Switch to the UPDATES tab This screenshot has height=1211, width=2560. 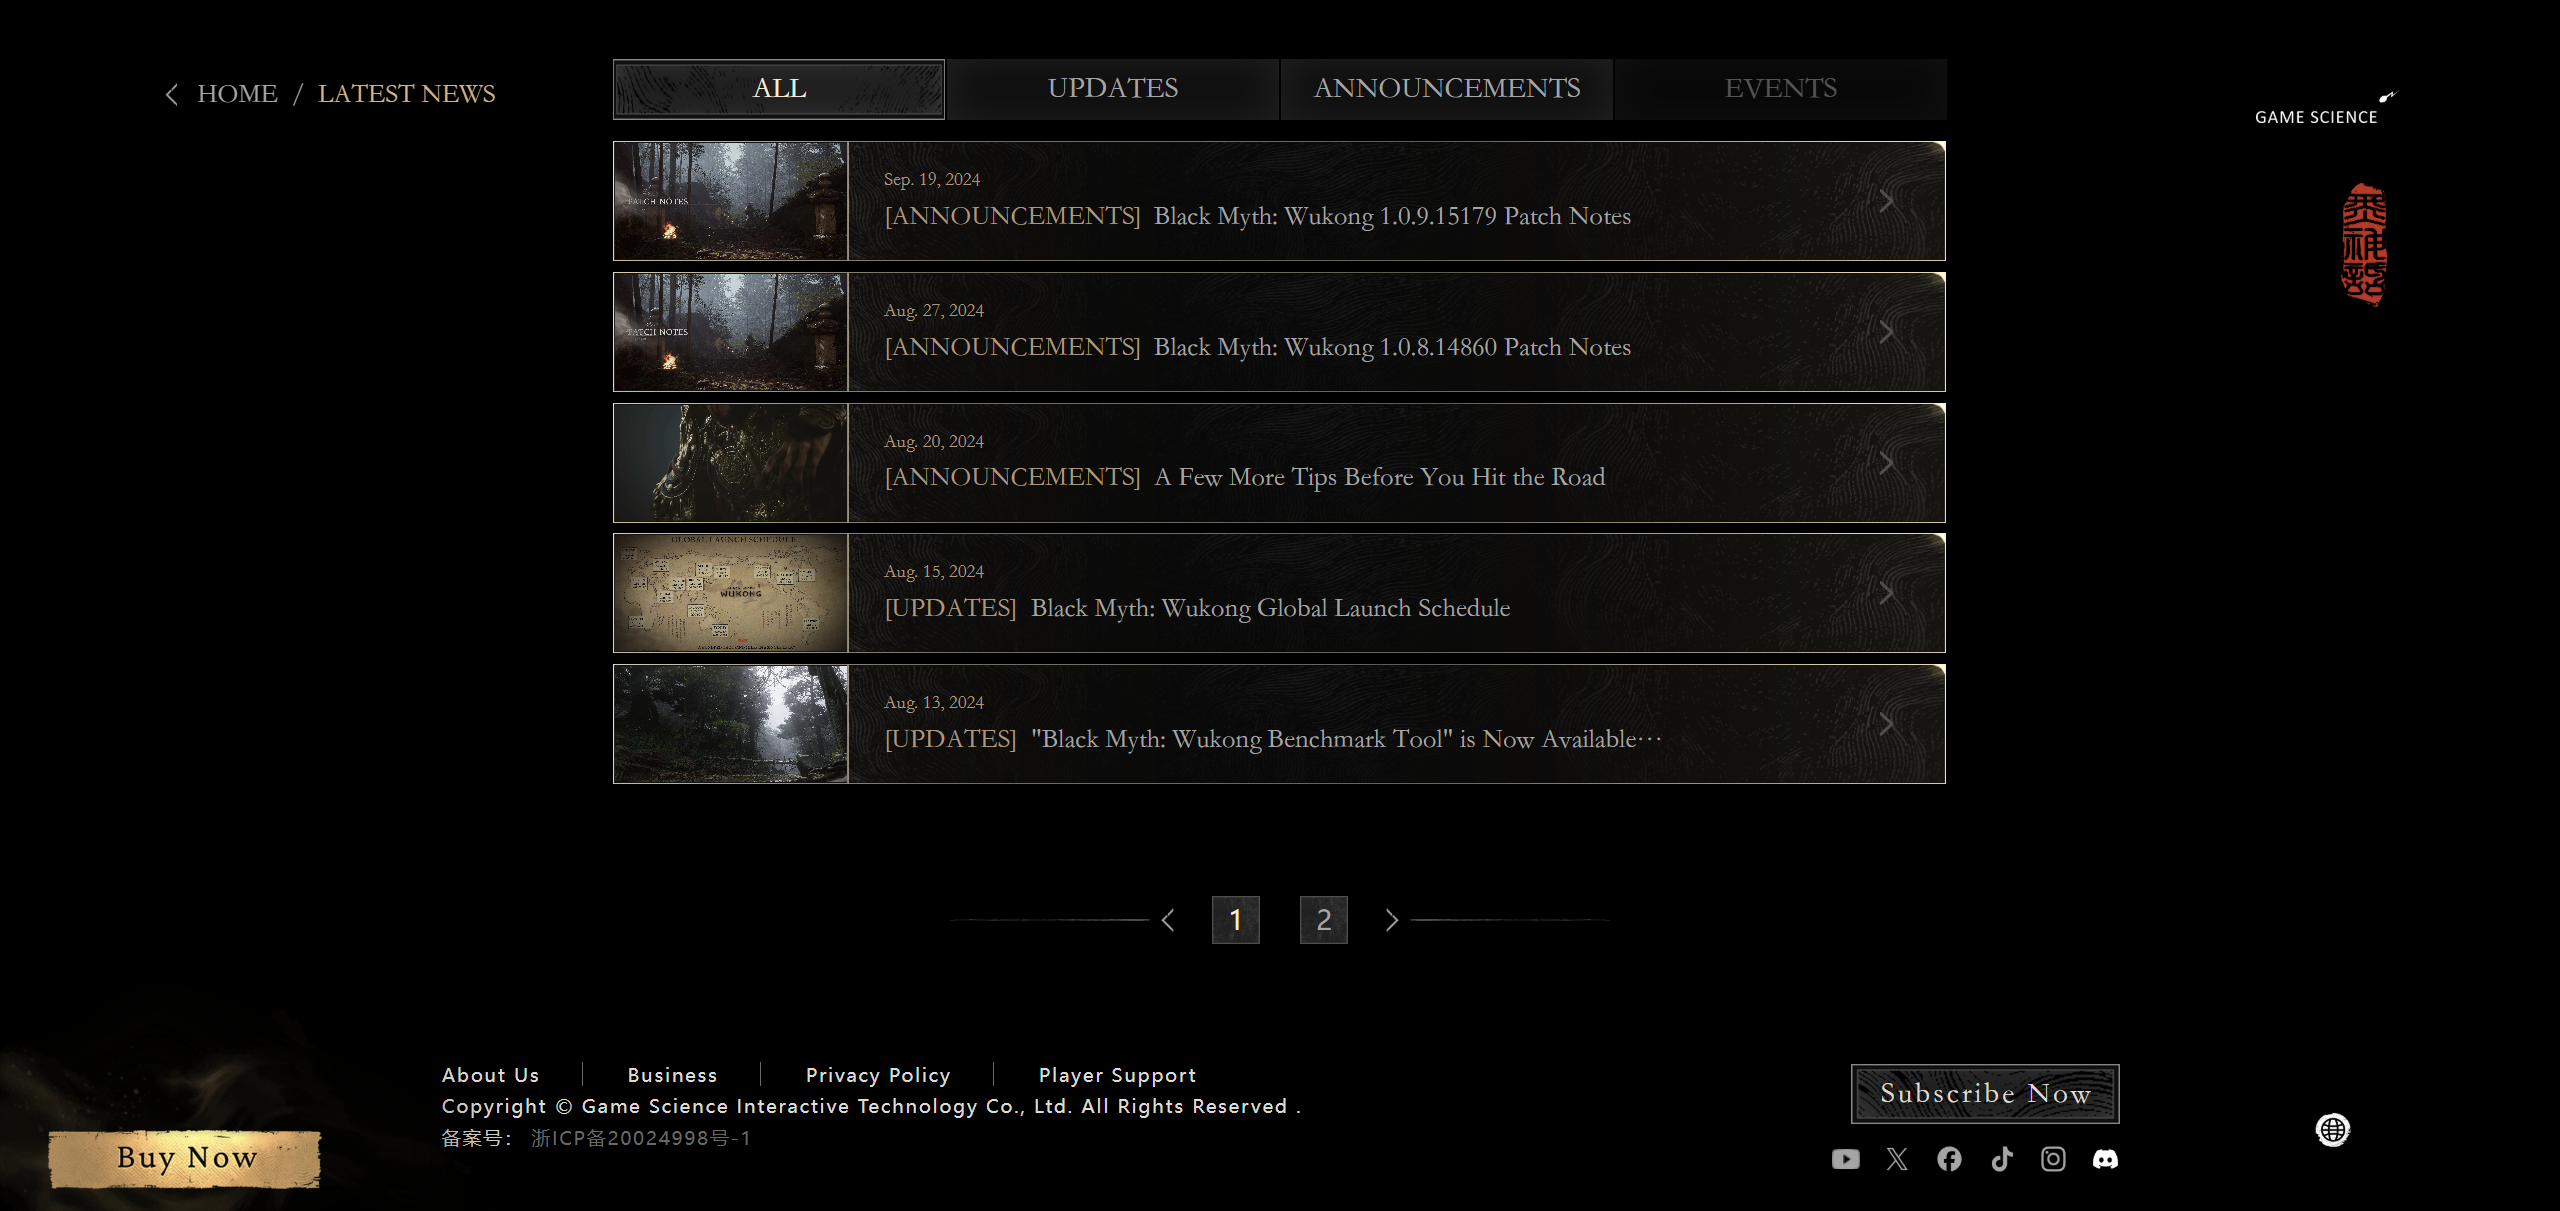tap(1112, 89)
